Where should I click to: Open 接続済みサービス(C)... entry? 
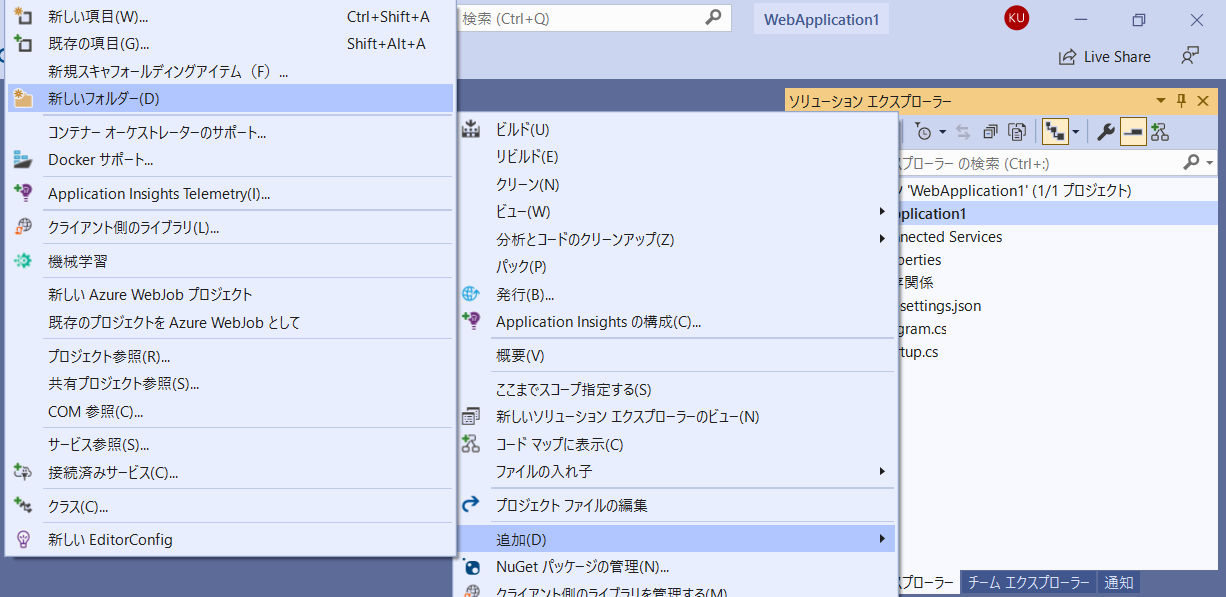230,472
